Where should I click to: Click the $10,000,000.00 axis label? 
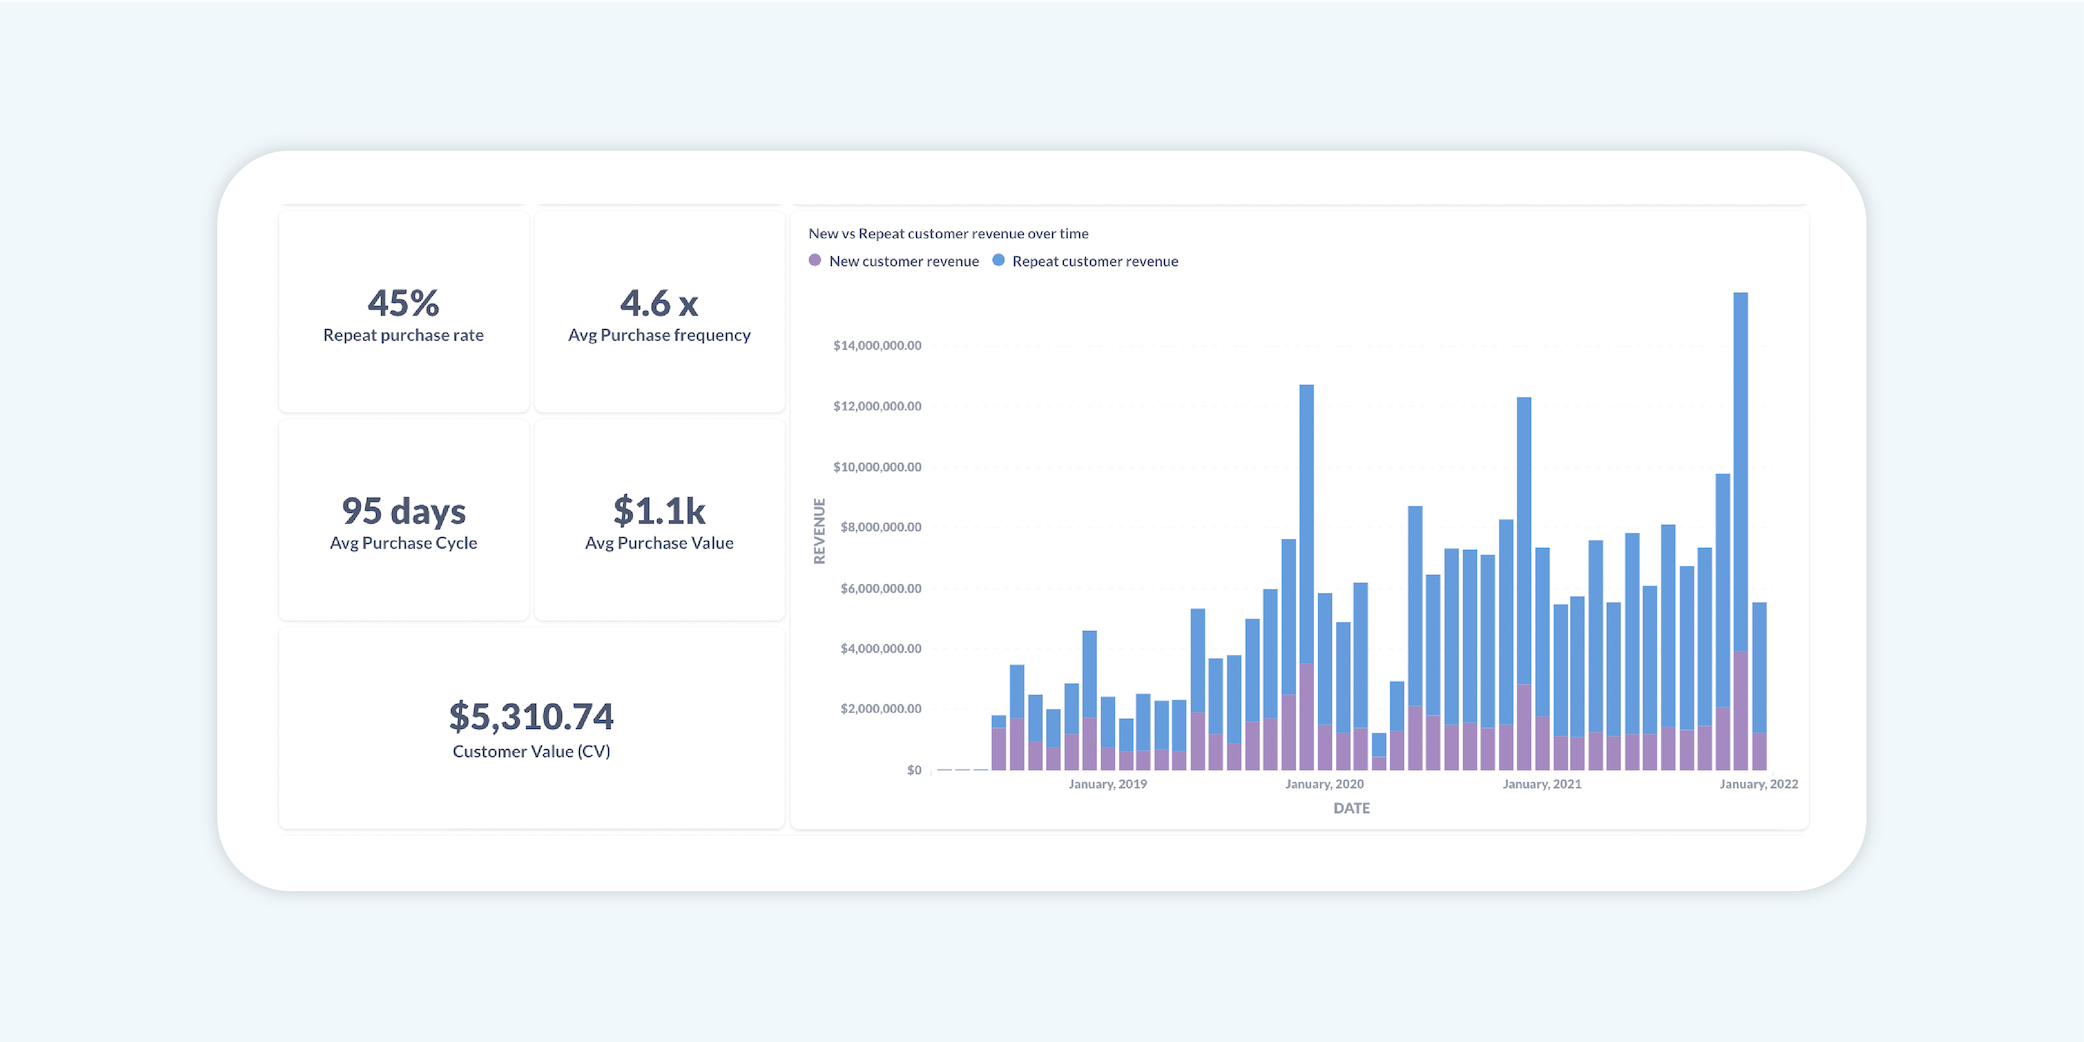877,467
